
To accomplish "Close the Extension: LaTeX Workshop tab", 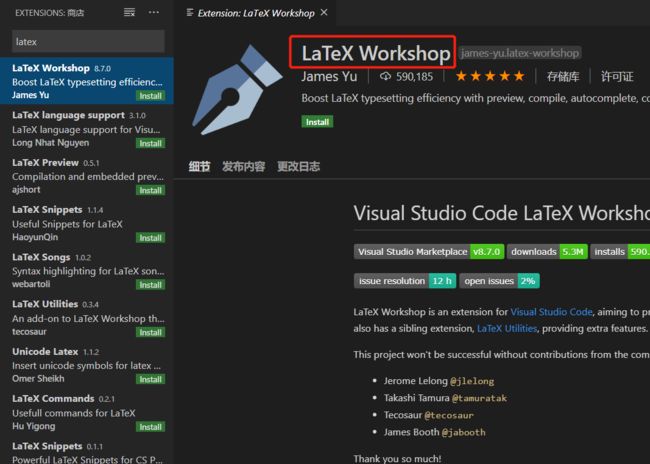I will [x=324, y=13].
